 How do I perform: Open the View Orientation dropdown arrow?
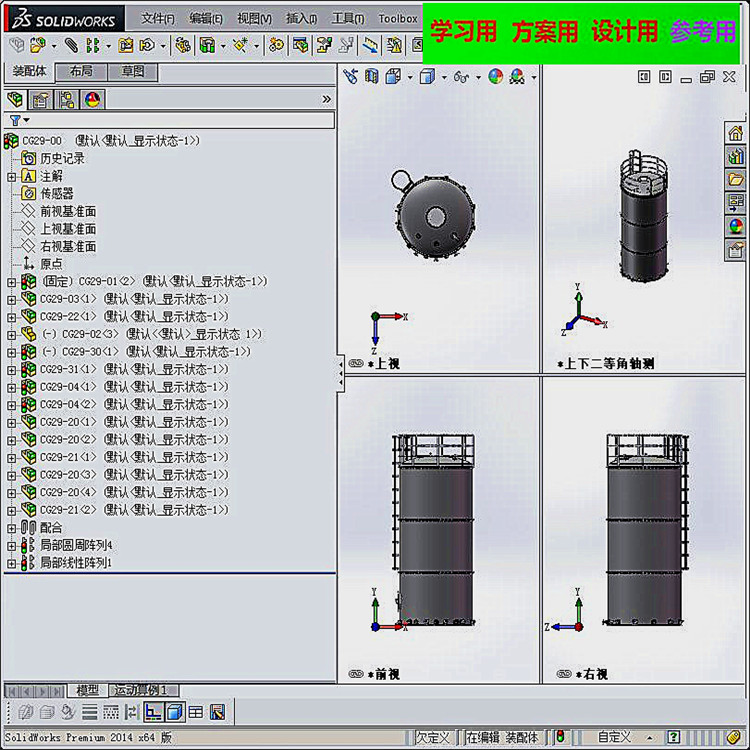click(x=410, y=77)
